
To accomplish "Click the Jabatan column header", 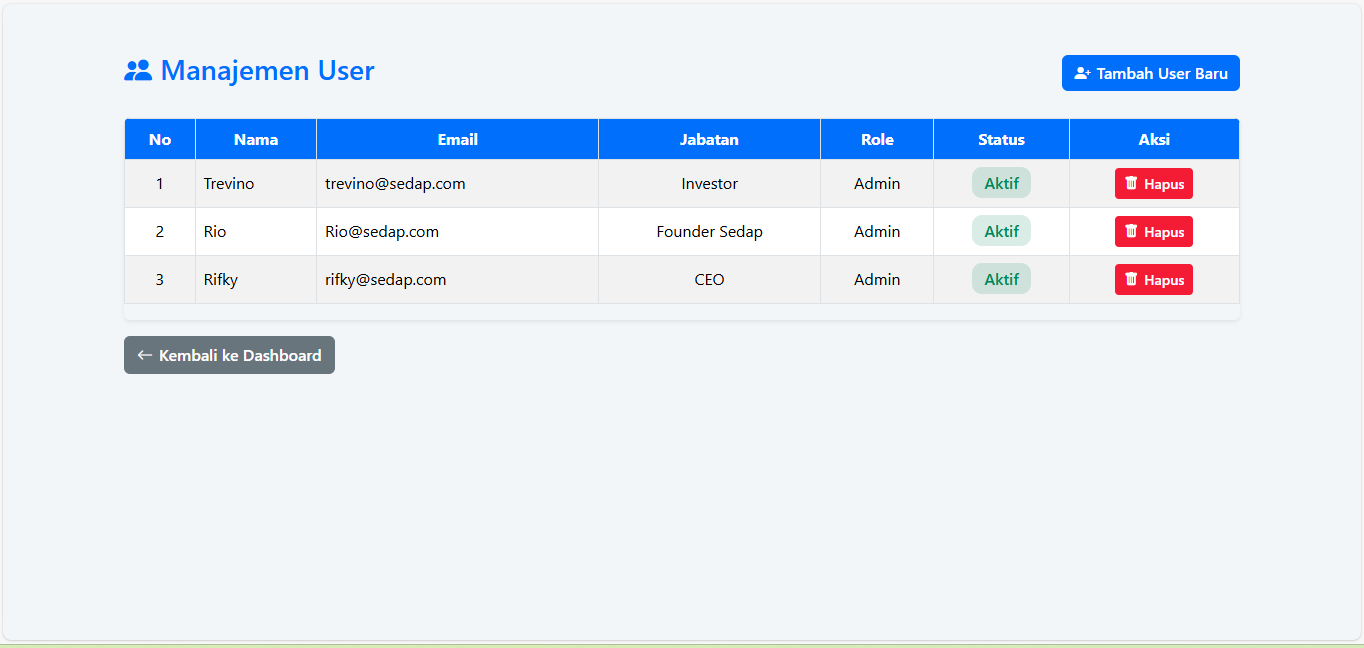I will click(x=709, y=139).
